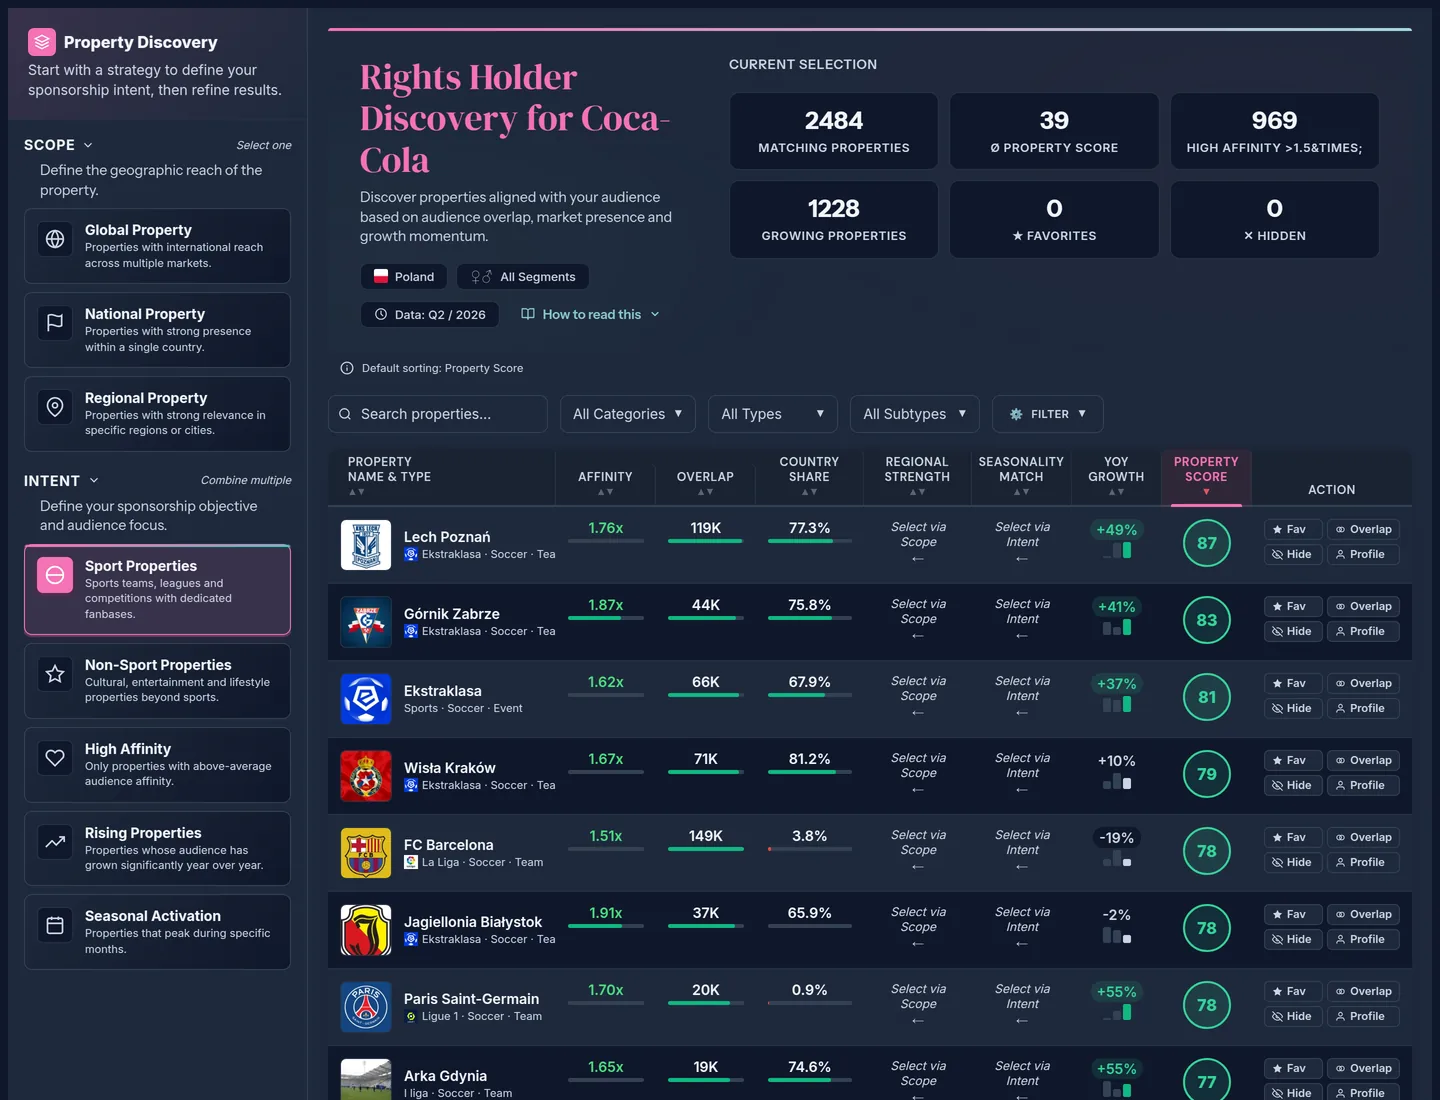The image size is (1440, 1100).
Task: Click the FC Barcelona affinity bar
Action: (606, 849)
